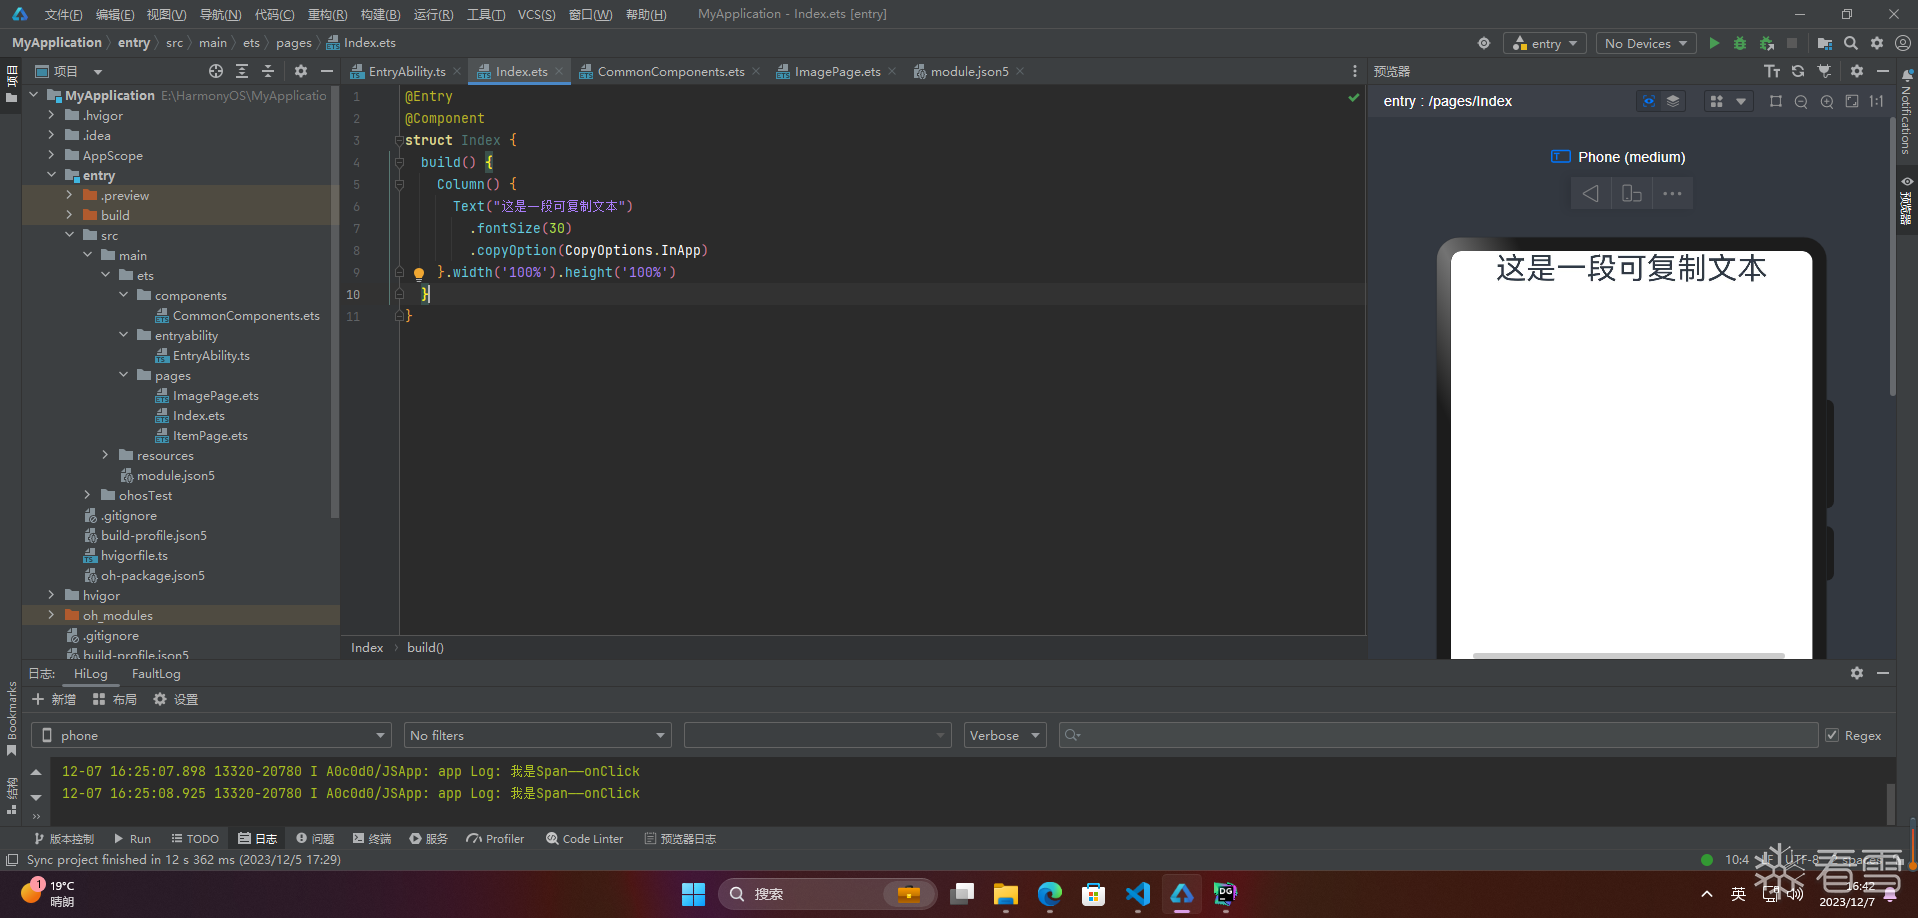Viewport: 1918px width, 918px height.
Task: Toggle the Regex checkbox in log search
Action: (x=1832, y=735)
